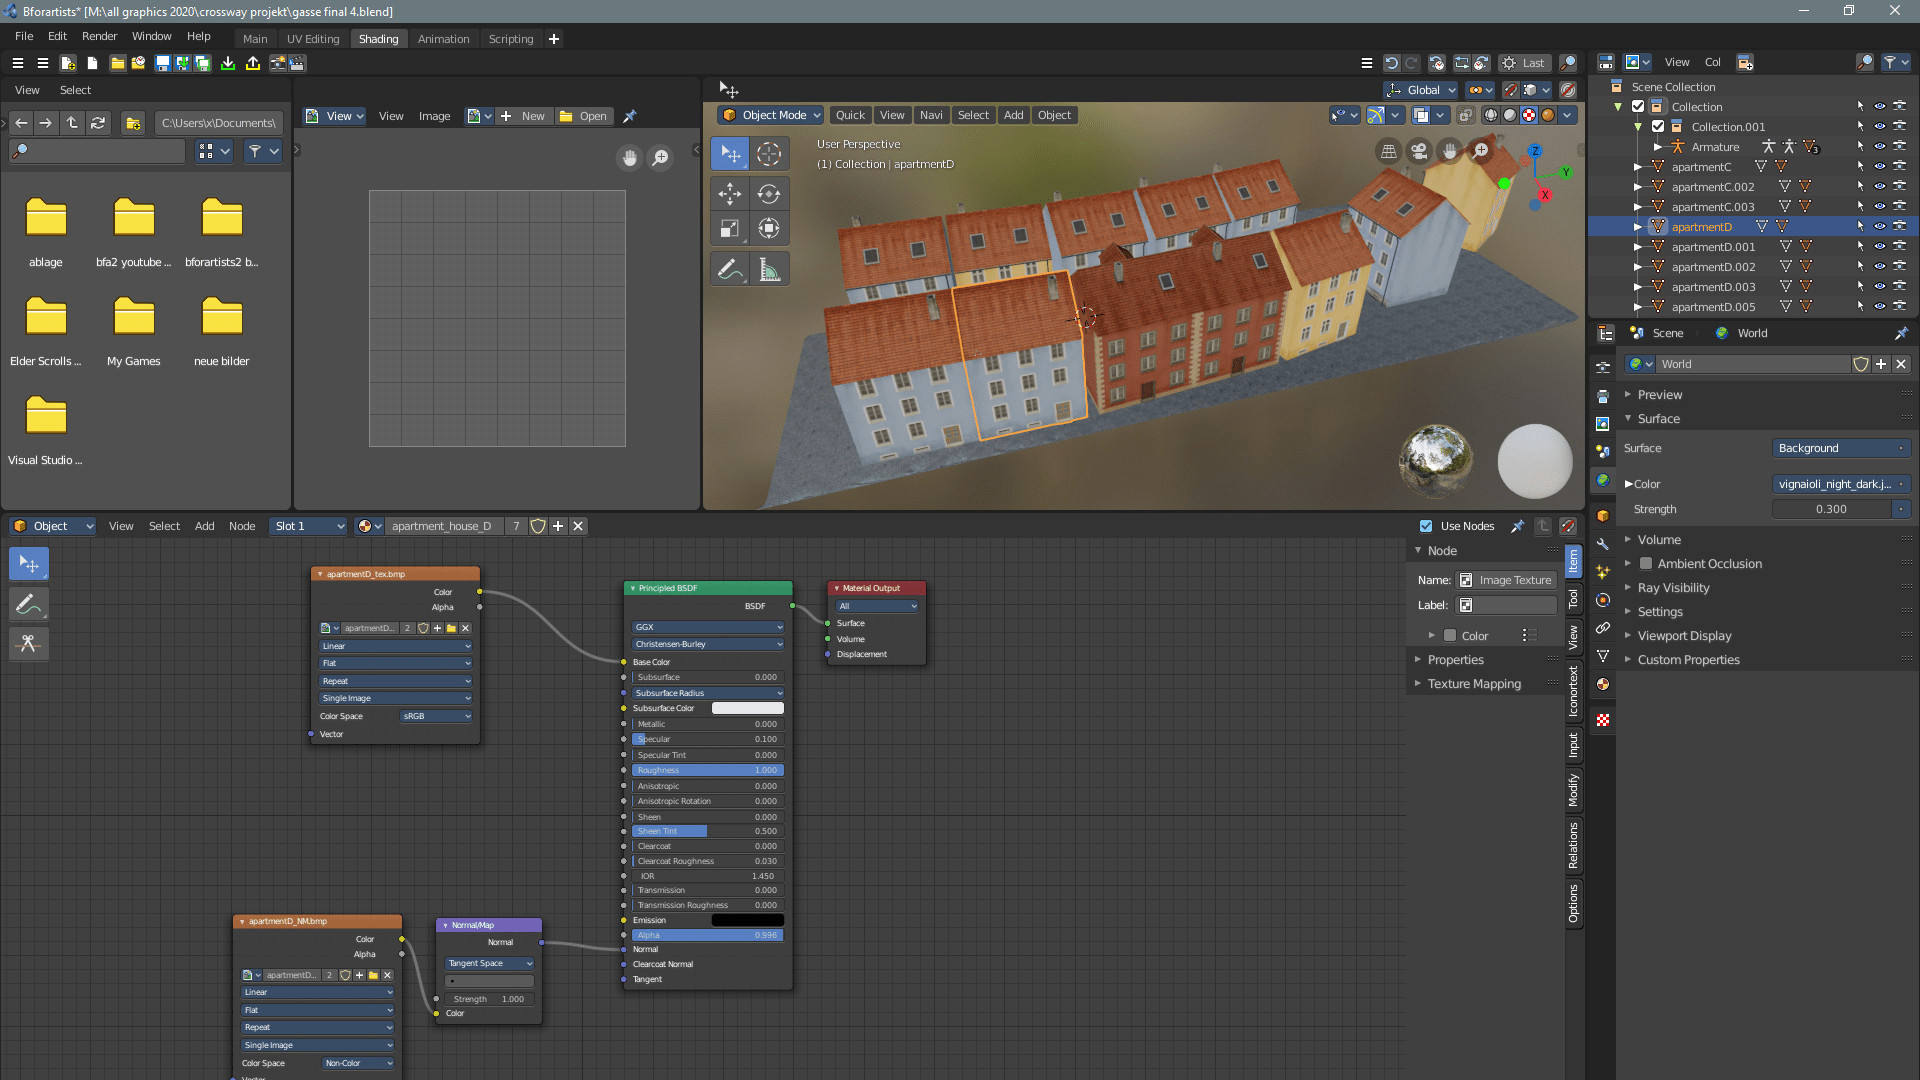Toggle the Color checkbox in Node panel
Viewport: 1920px width, 1080px height.
[x=1450, y=636]
